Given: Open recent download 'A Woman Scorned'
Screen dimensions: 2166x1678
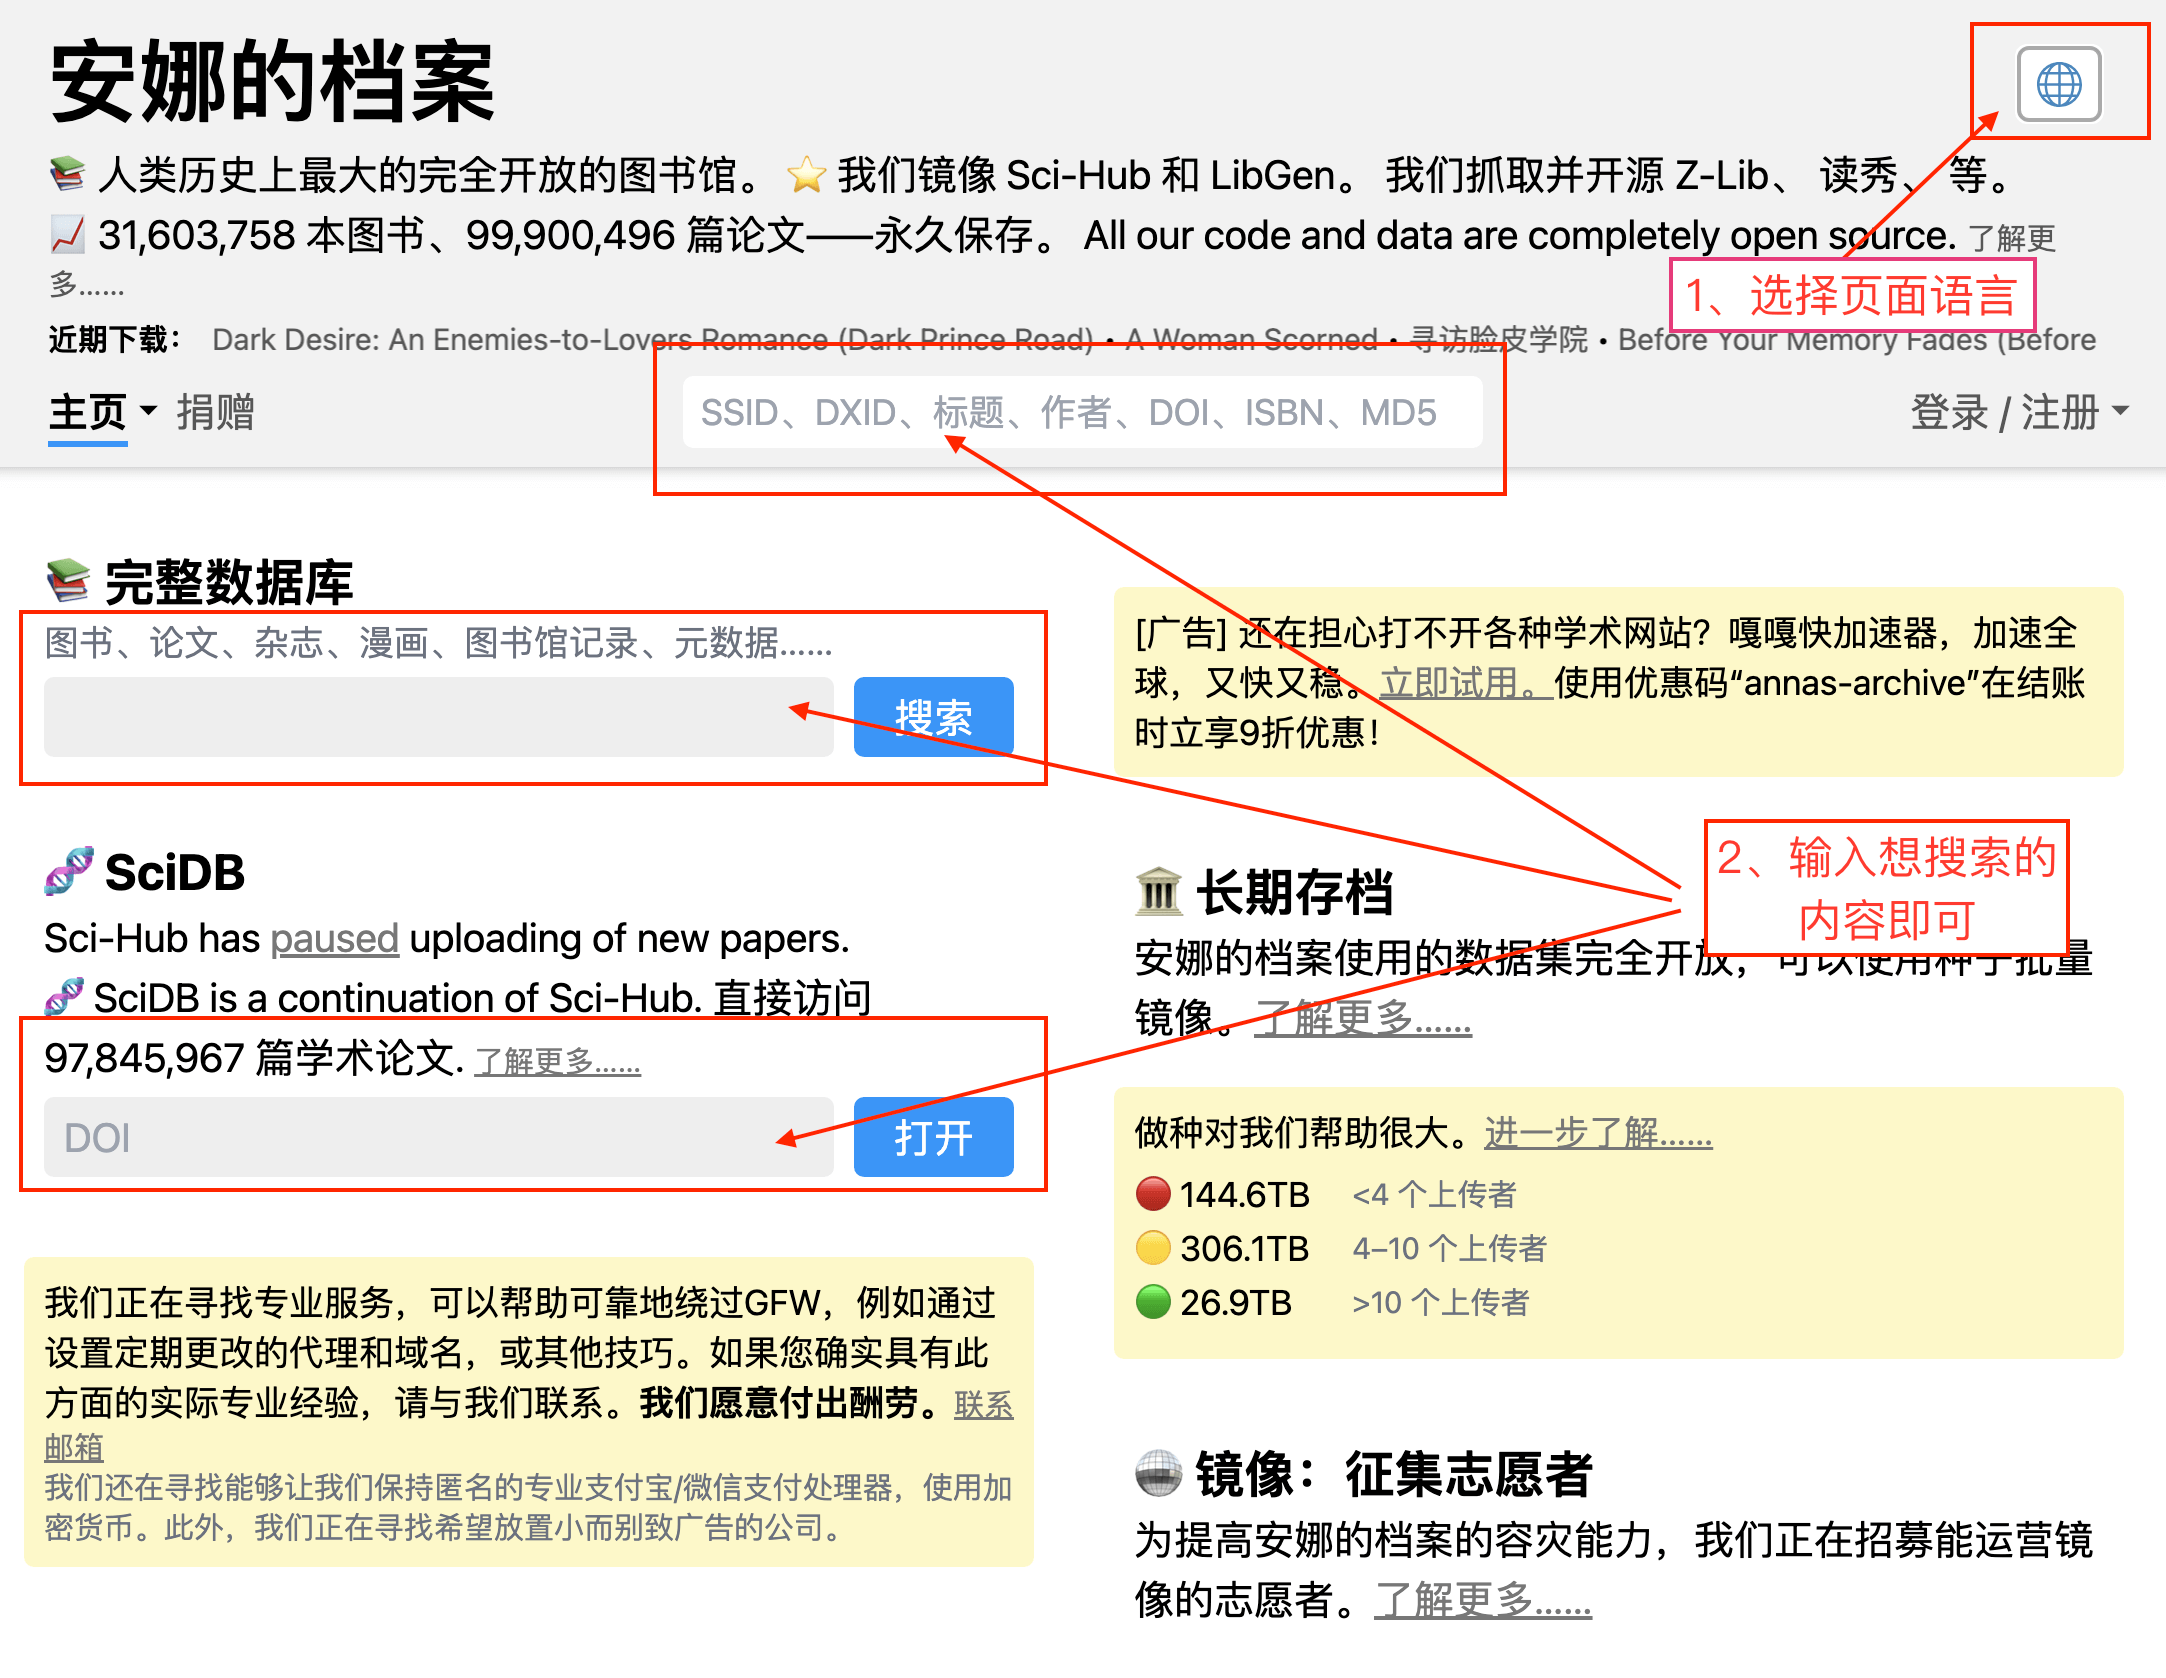Looking at the screenshot, I should (x=1251, y=340).
